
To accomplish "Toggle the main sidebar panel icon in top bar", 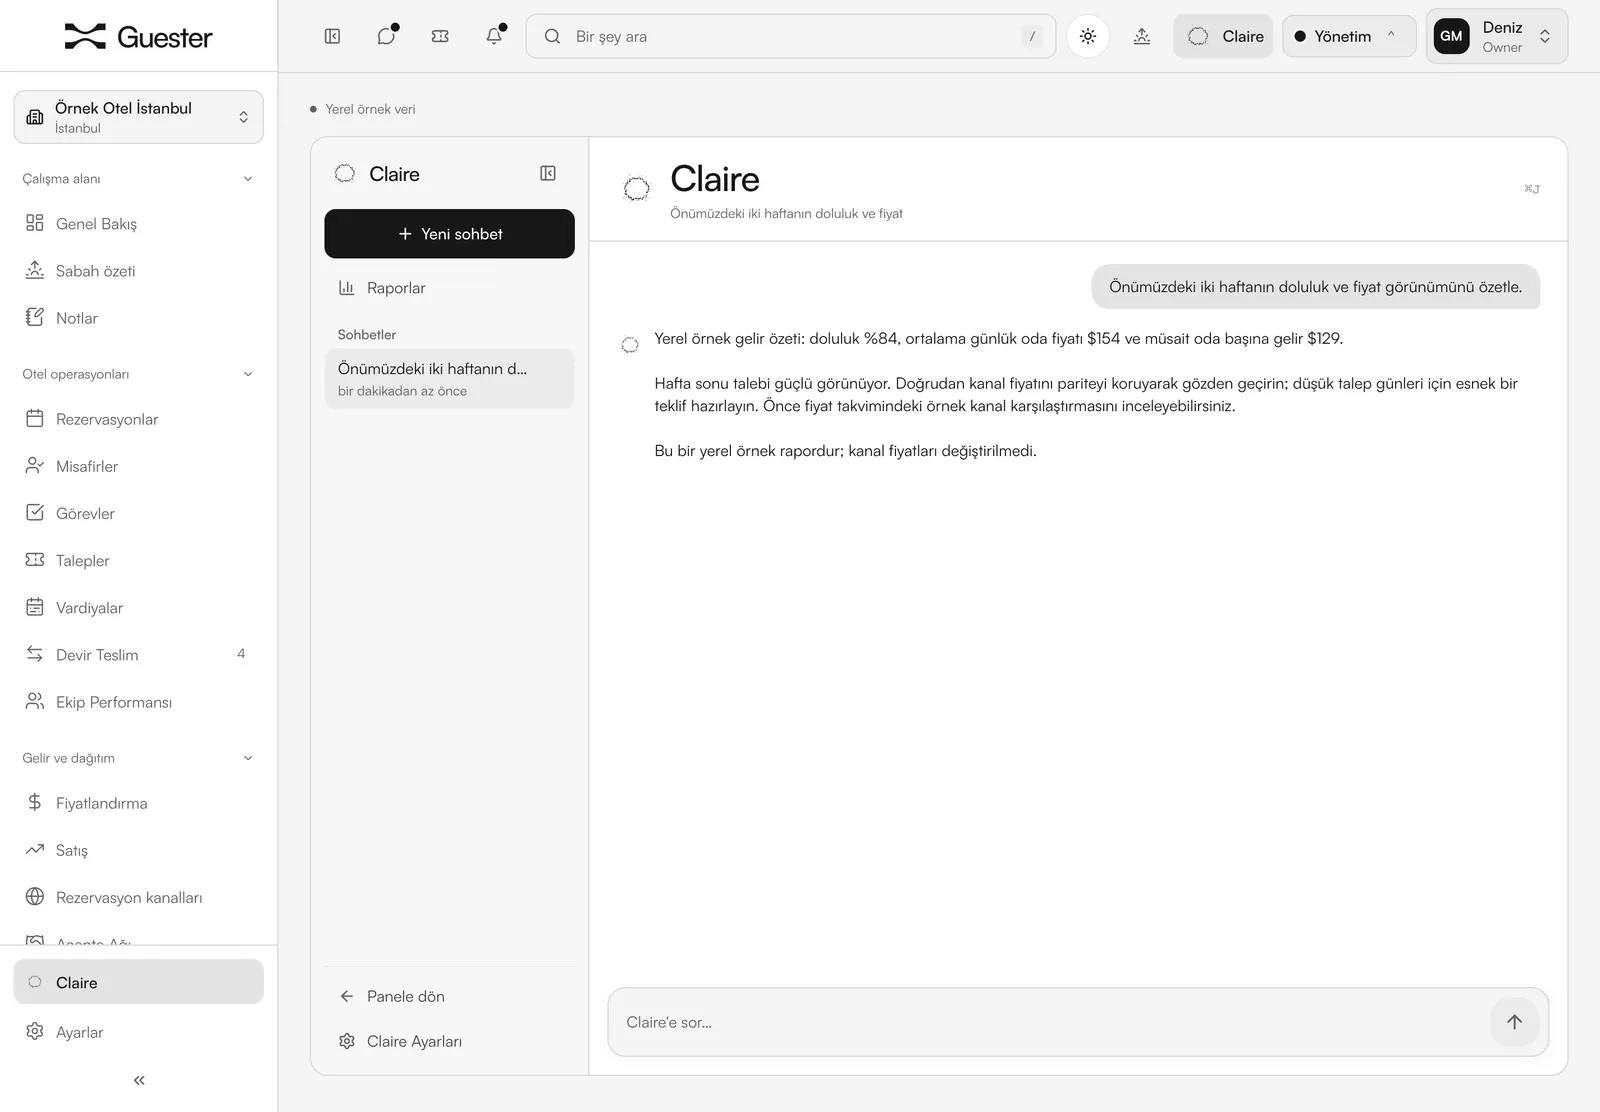I will (x=333, y=36).
